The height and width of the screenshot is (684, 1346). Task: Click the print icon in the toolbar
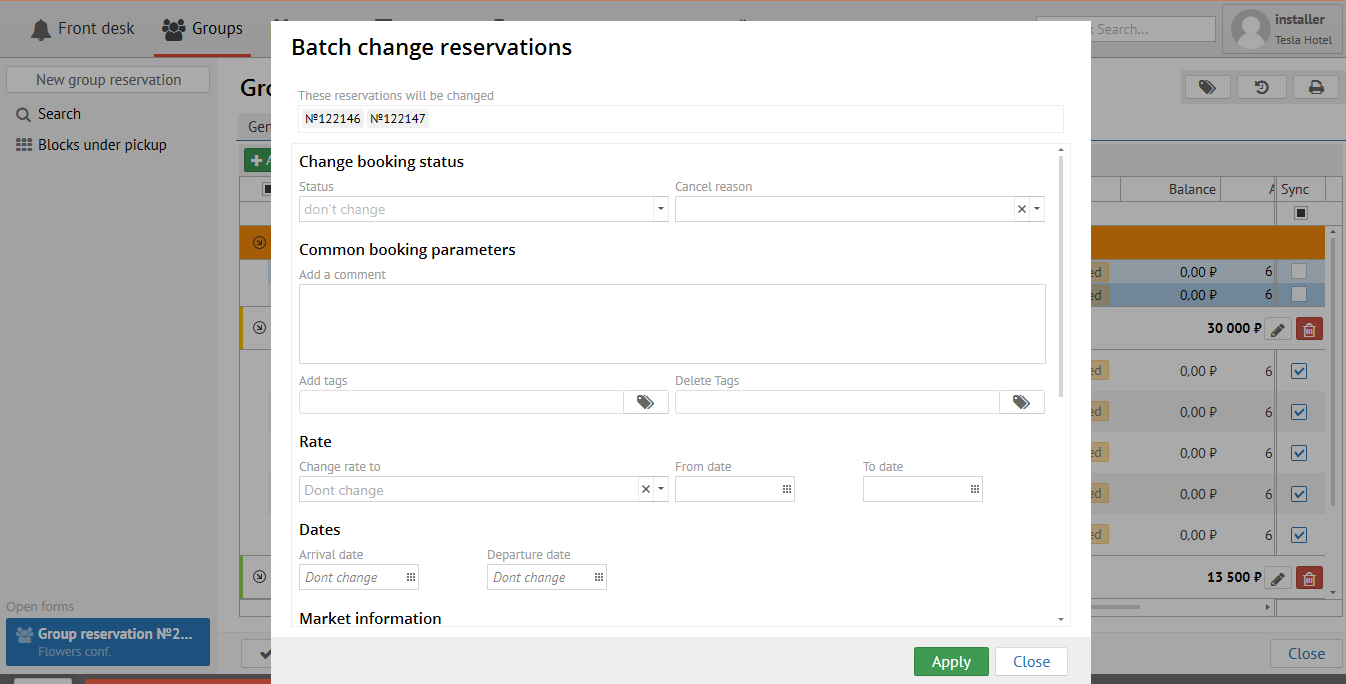coord(1316,88)
